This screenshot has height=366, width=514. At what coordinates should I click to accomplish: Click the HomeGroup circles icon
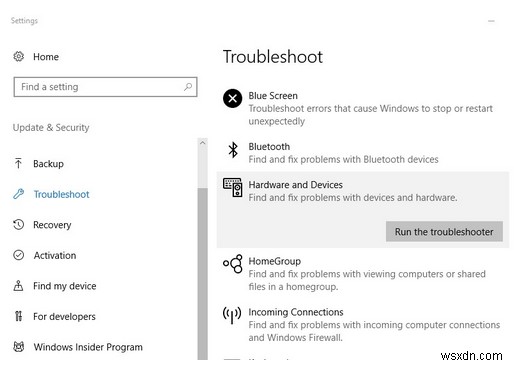pos(233,264)
